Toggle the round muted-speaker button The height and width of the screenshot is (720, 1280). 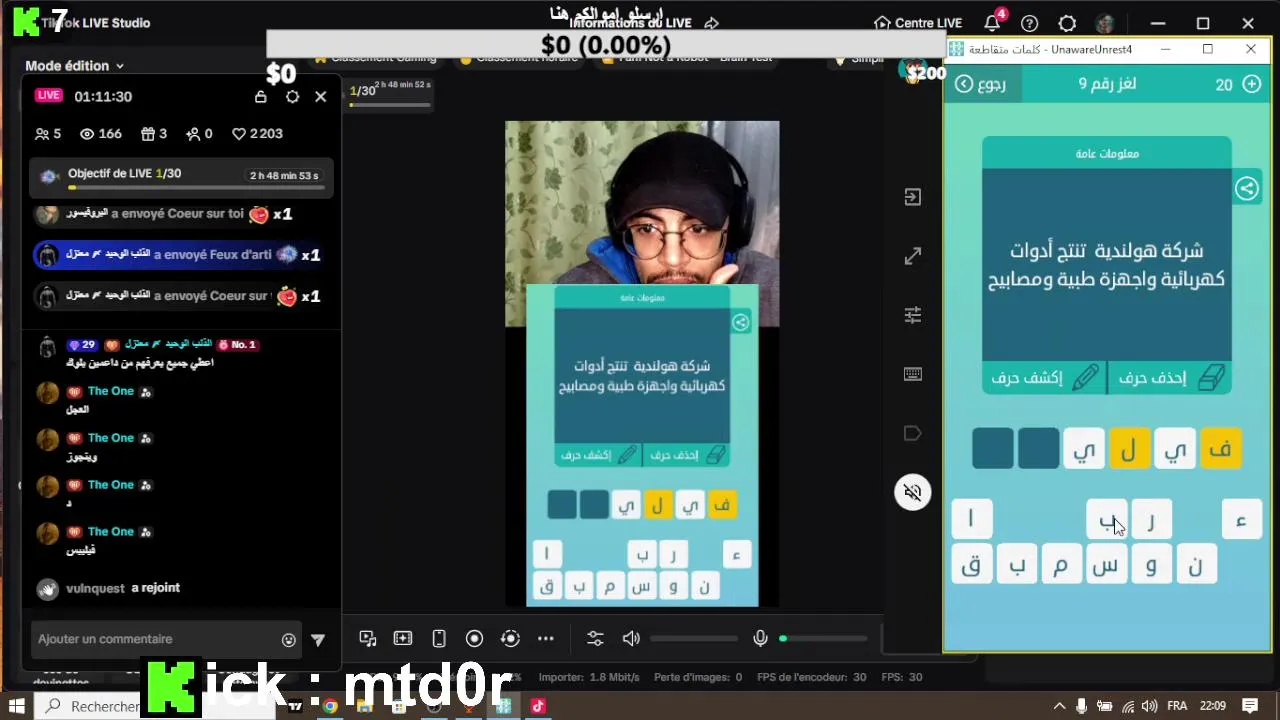(913, 492)
